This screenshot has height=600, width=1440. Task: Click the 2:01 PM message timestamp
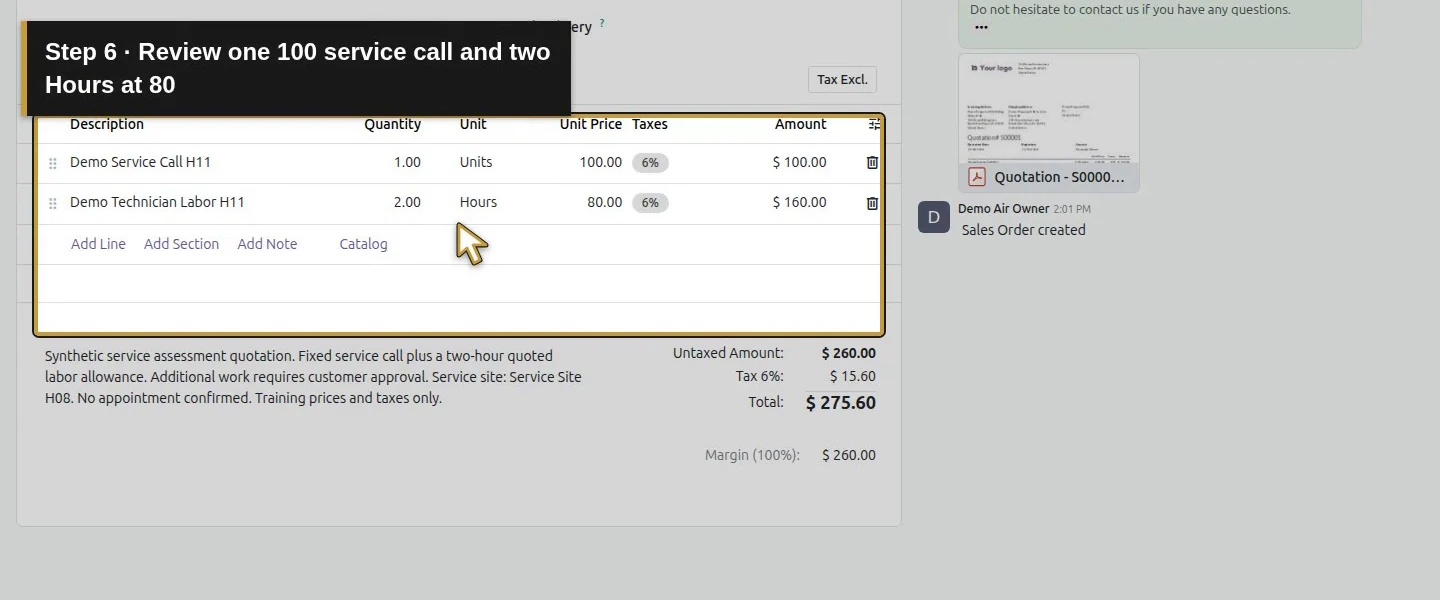pos(1072,209)
